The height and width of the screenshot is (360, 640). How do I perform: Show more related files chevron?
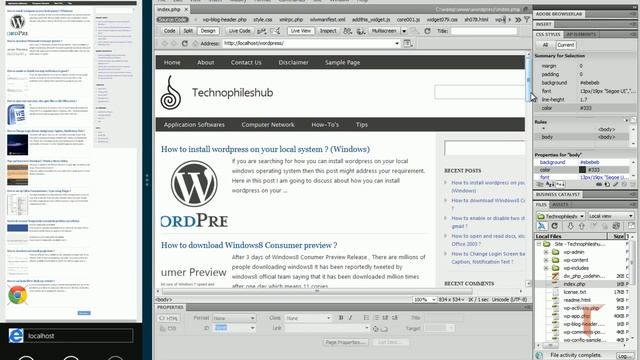[x=518, y=20]
